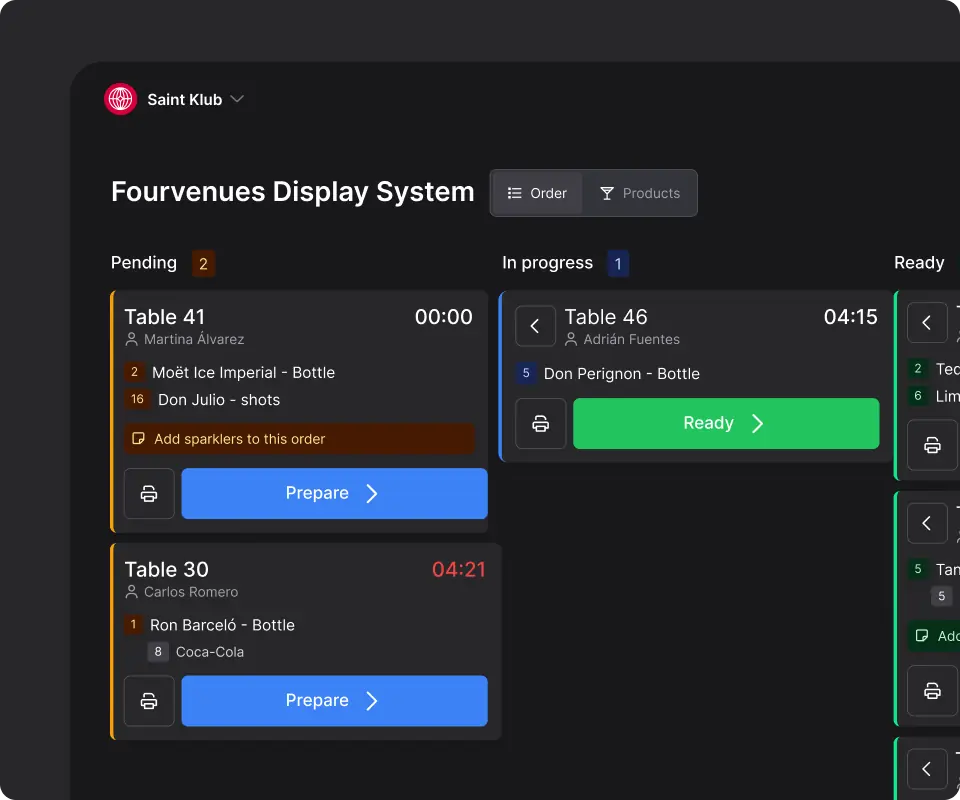Click the back arrow on the second Ready card
The height and width of the screenshot is (800, 960).
point(927,523)
